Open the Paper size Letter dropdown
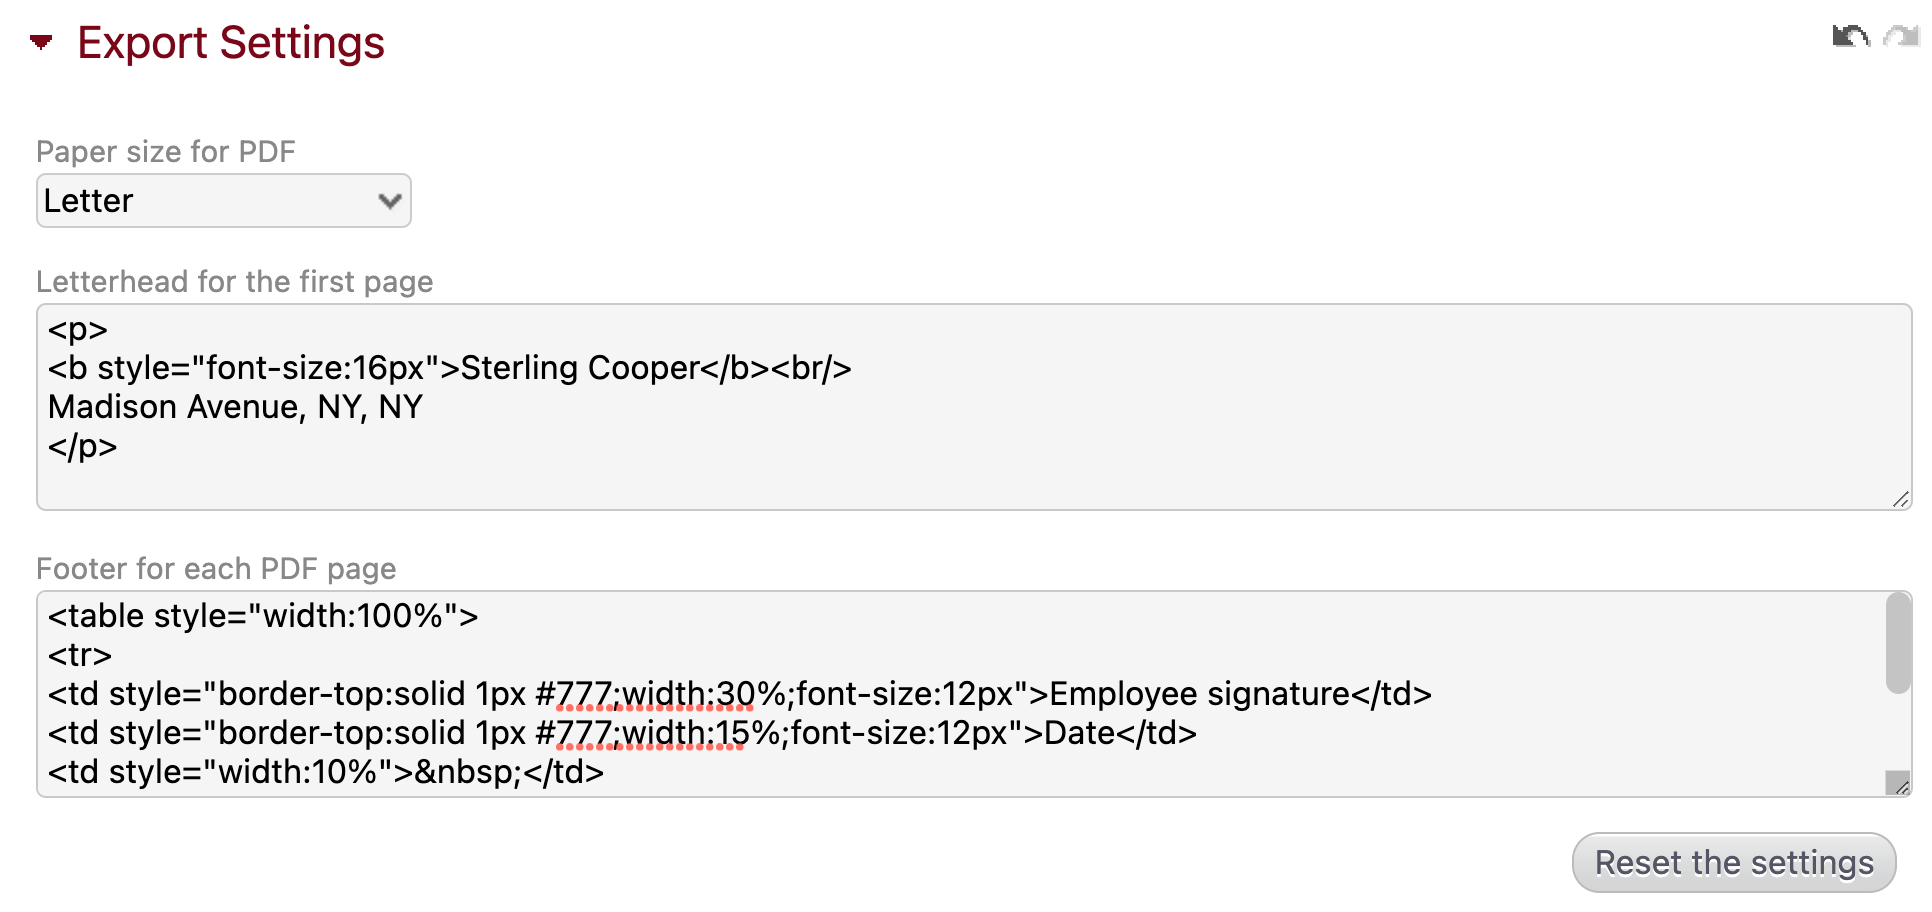 pyautogui.click(x=224, y=201)
